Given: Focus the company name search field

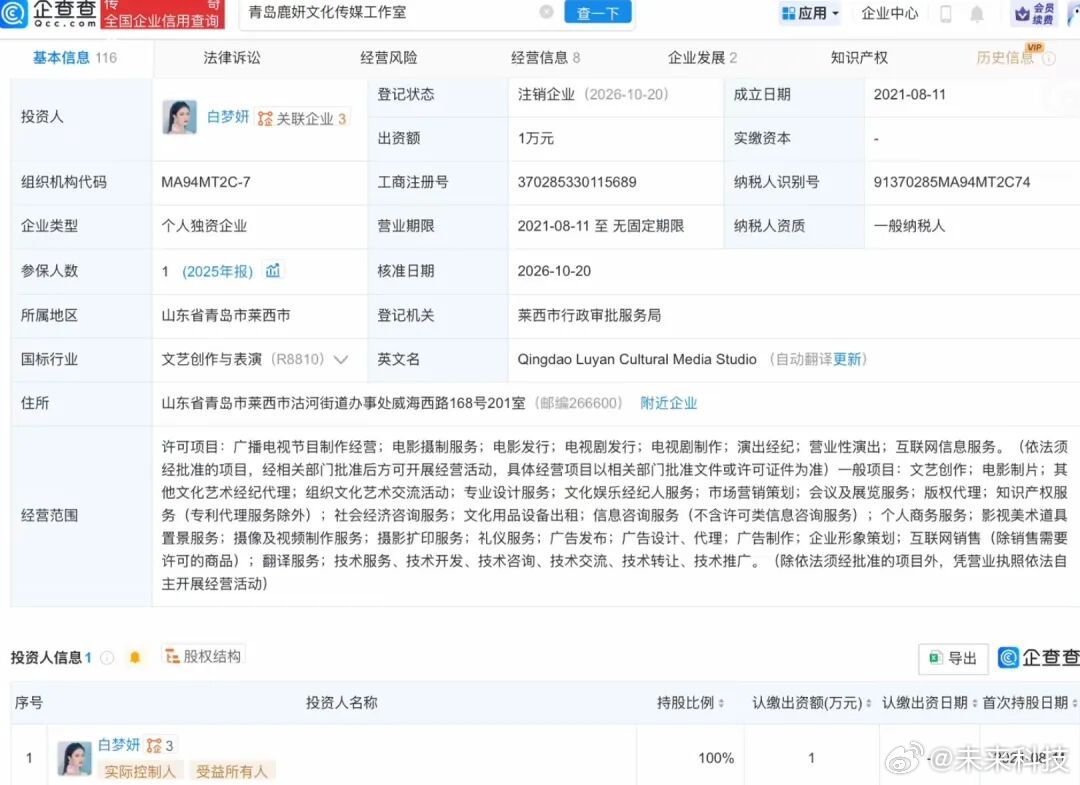Looking at the screenshot, I should [x=393, y=12].
